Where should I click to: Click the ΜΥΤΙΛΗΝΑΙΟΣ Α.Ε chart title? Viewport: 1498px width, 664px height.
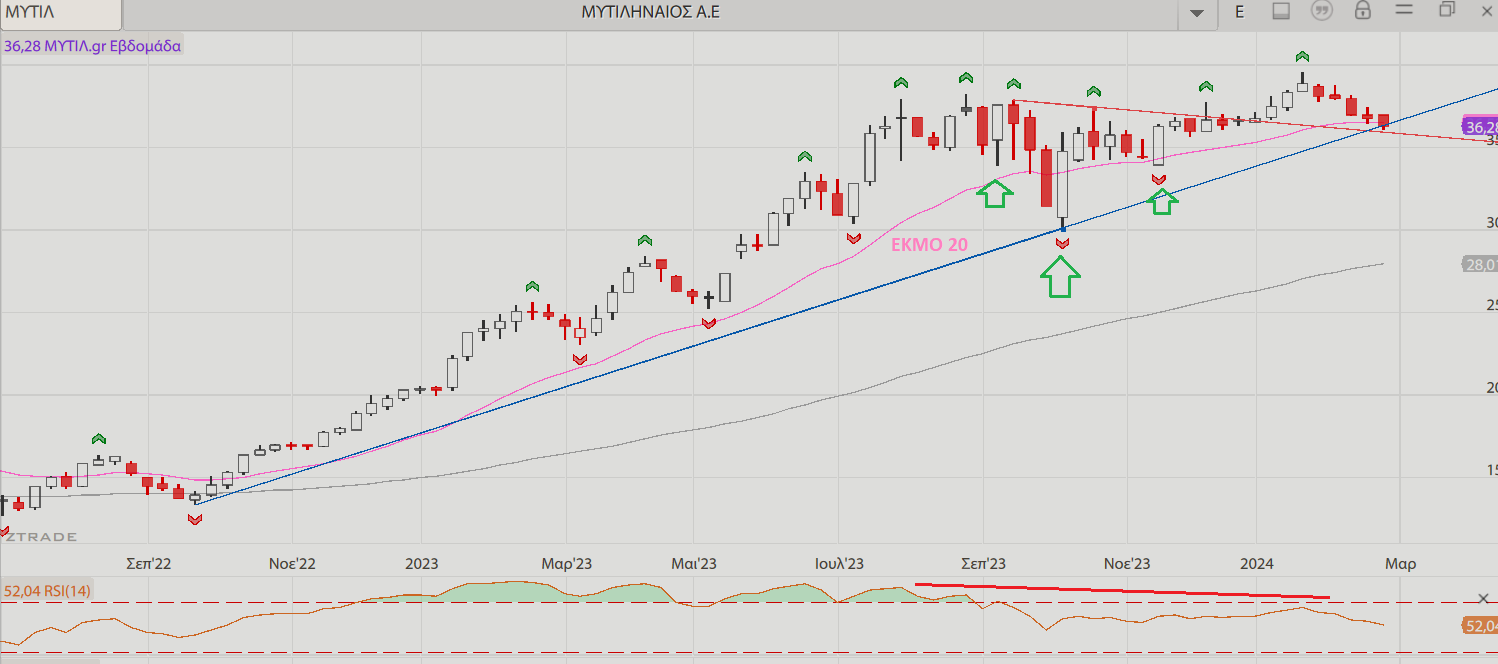click(x=651, y=12)
